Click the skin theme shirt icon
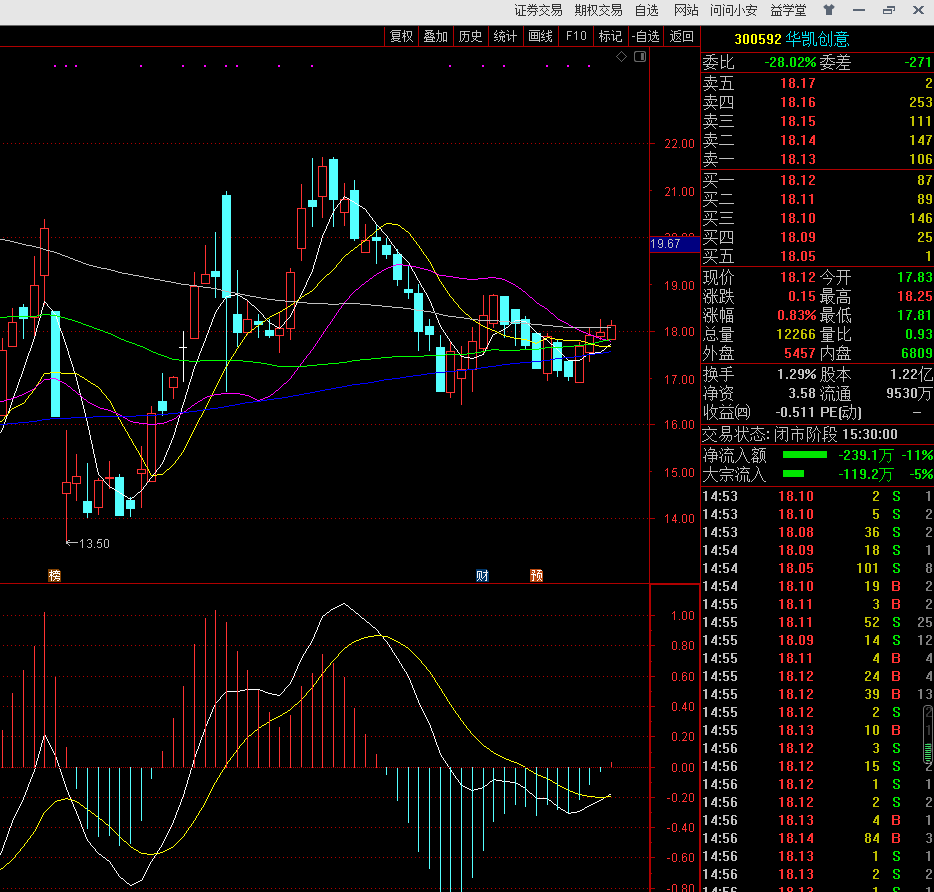Screen dimensions: 934x892 (x=828, y=11)
